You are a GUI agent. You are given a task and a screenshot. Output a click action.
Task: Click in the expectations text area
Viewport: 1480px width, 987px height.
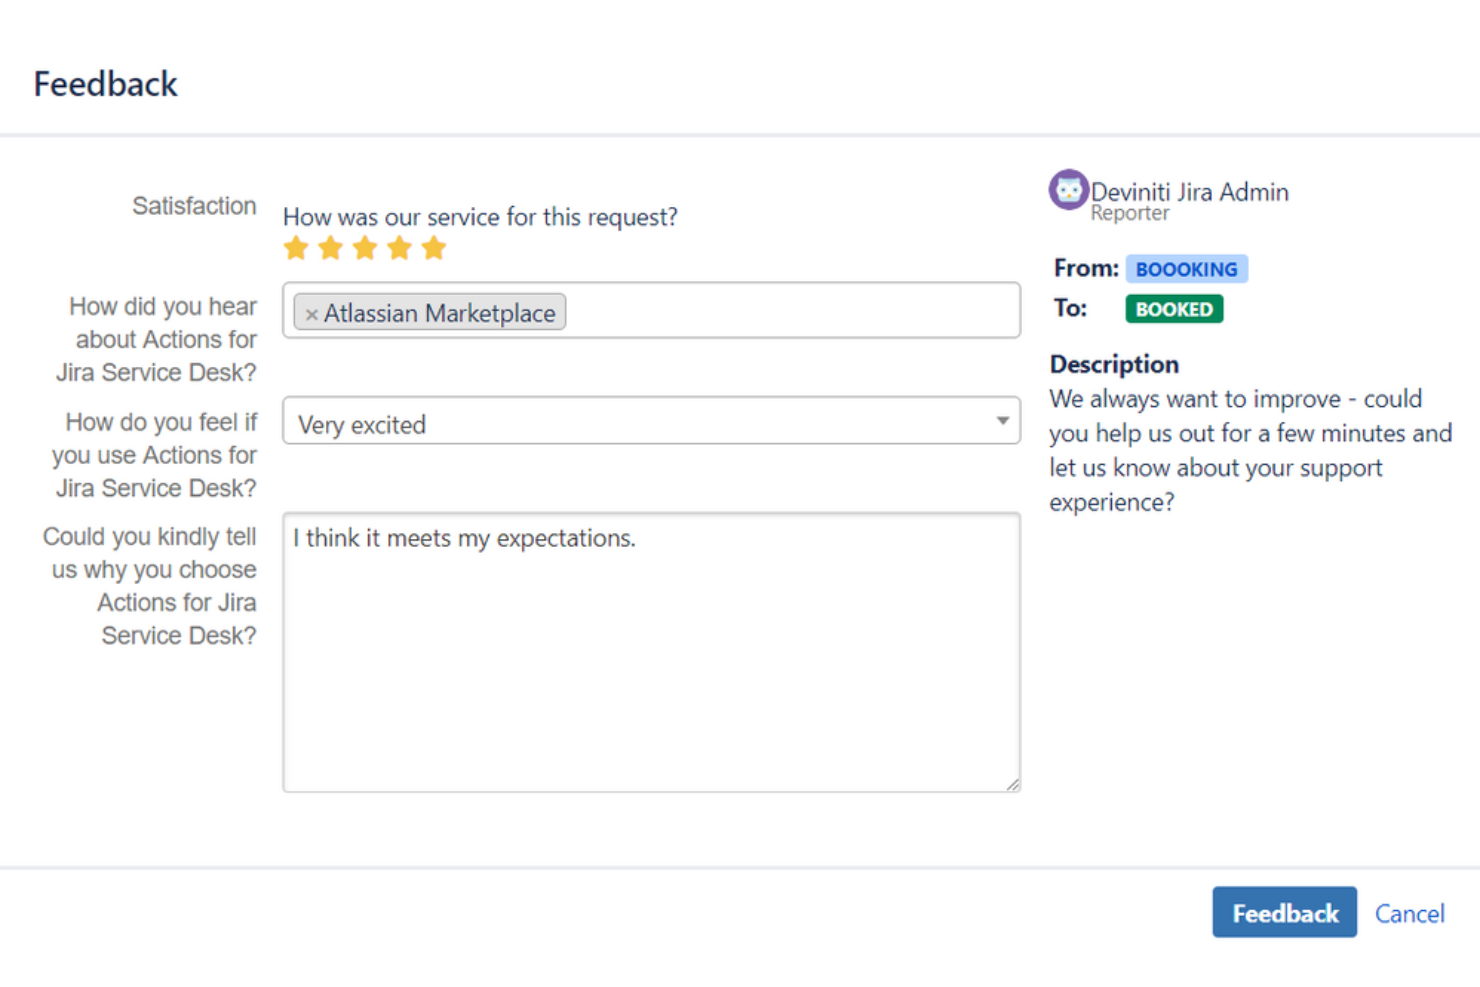[x=651, y=653]
